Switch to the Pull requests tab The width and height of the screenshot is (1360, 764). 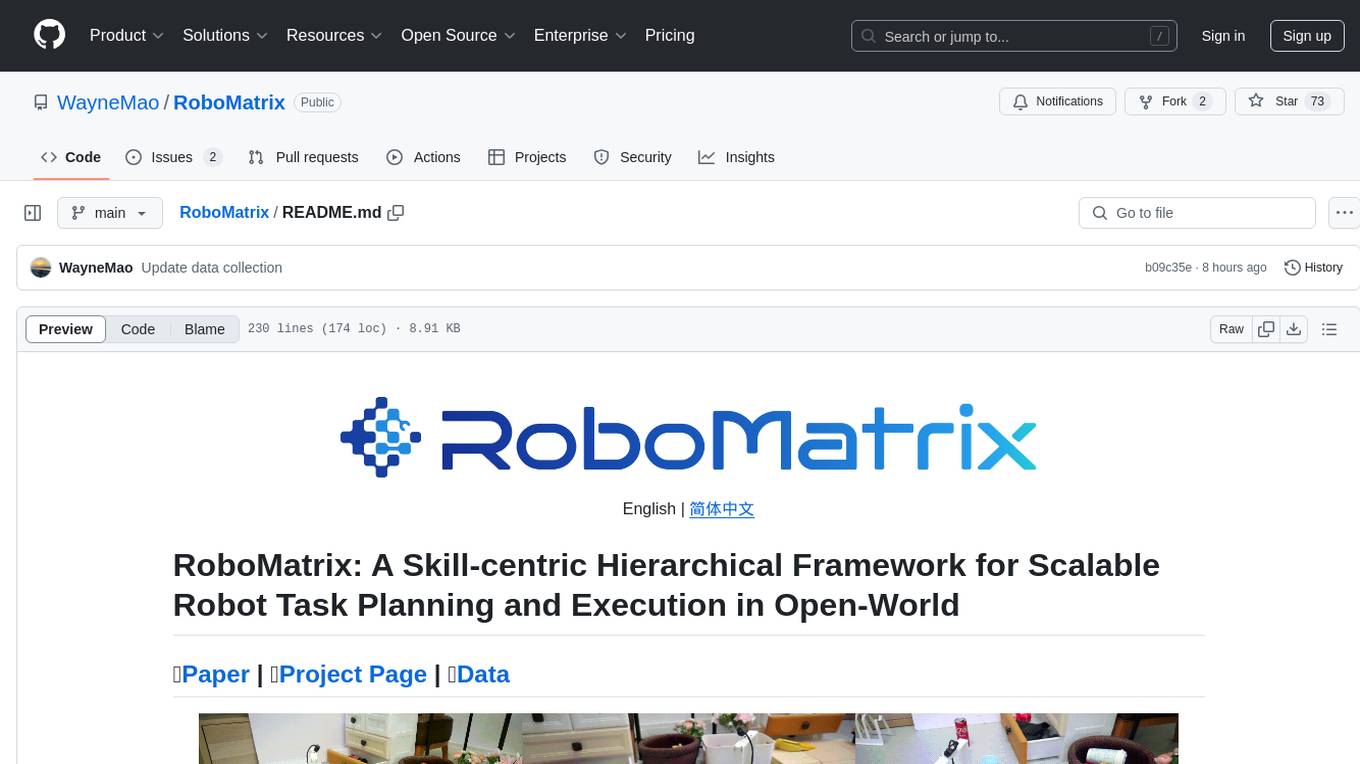tap(303, 157)
